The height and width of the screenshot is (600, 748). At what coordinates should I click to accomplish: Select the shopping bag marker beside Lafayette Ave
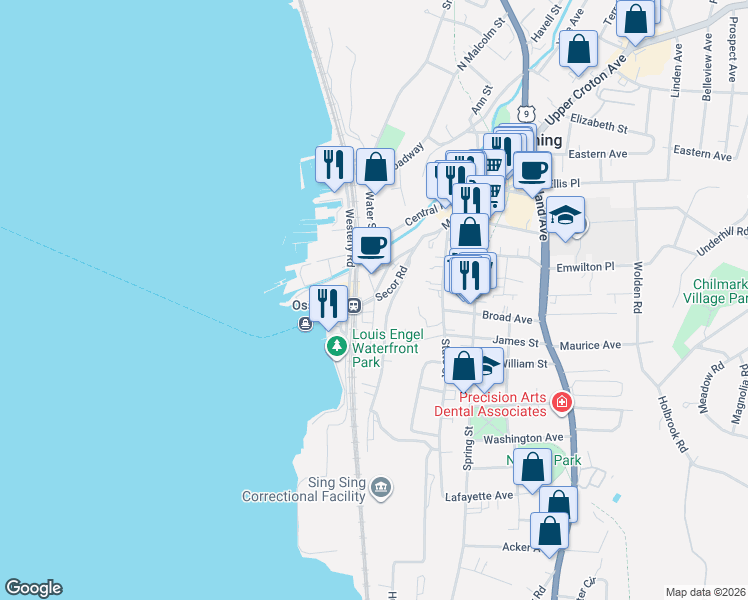559,501
